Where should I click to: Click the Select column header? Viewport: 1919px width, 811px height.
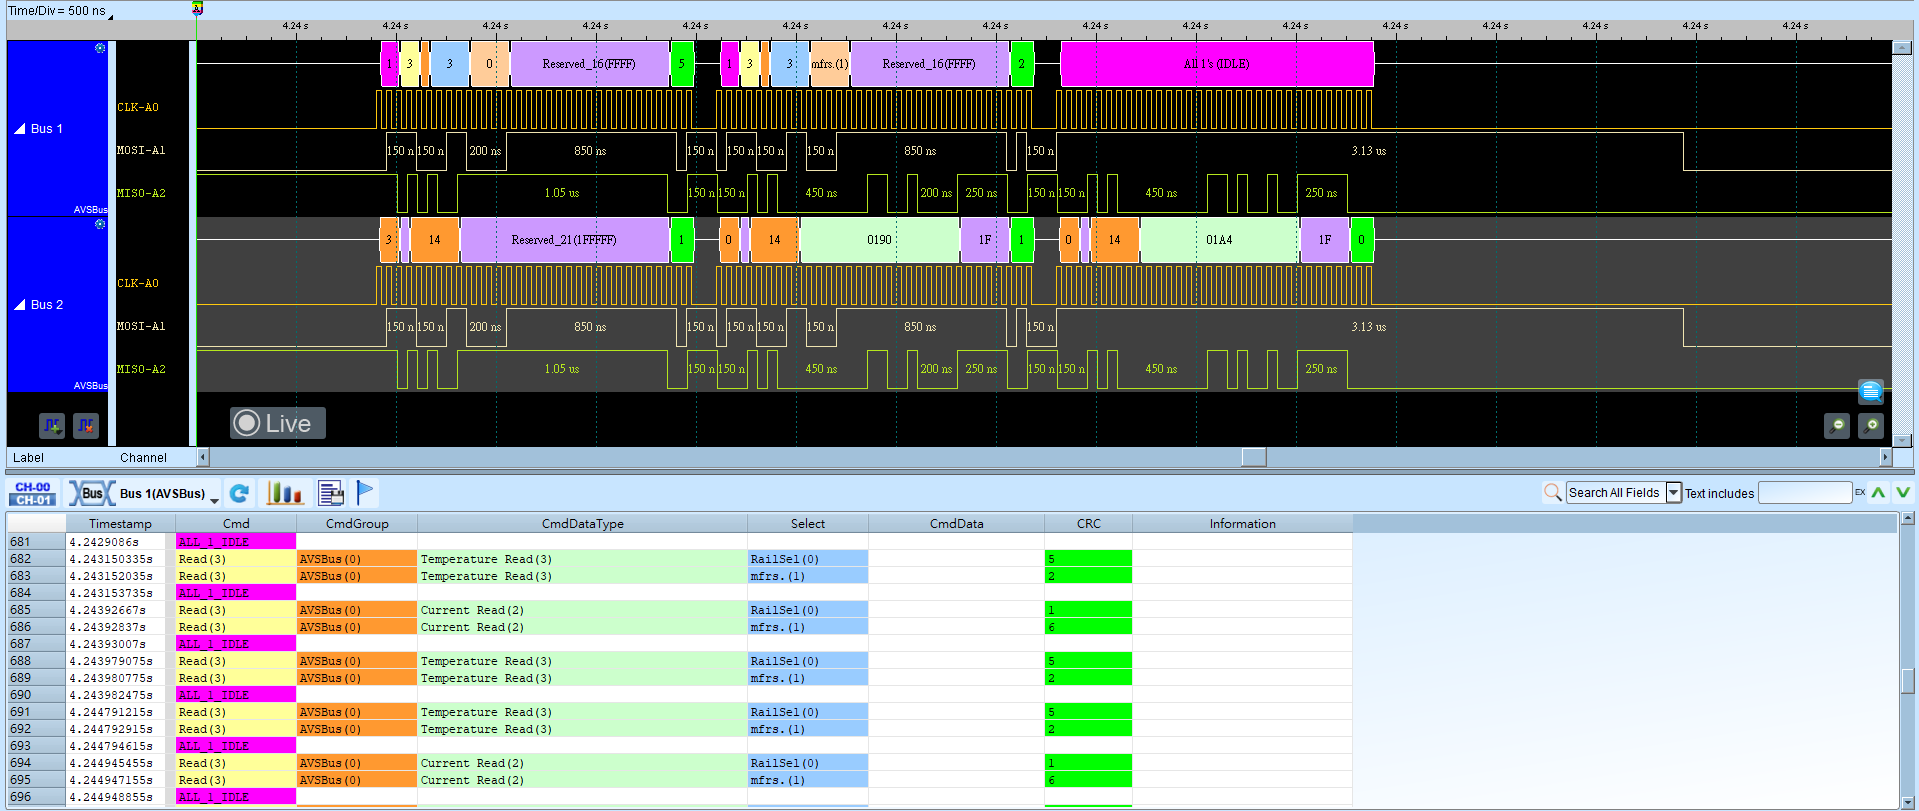coord(808,524)
